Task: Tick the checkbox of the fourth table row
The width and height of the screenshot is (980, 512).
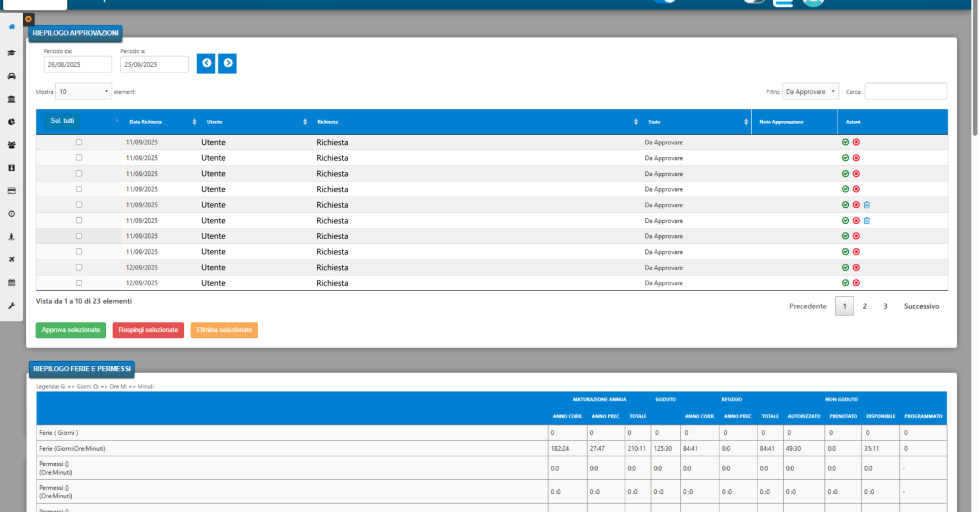Action: pyautogui.click(x=79, y=189)
